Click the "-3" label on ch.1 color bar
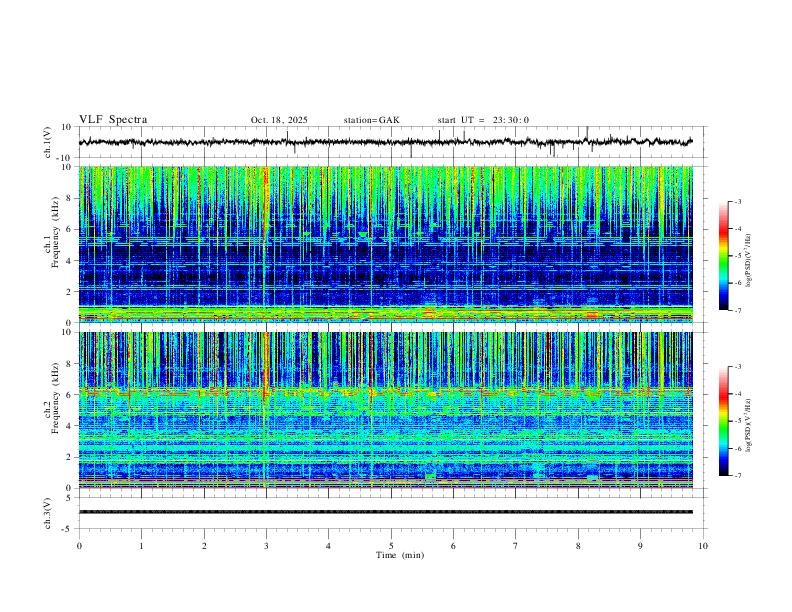Viewport: 792px width, 612px height. [738, 201]
